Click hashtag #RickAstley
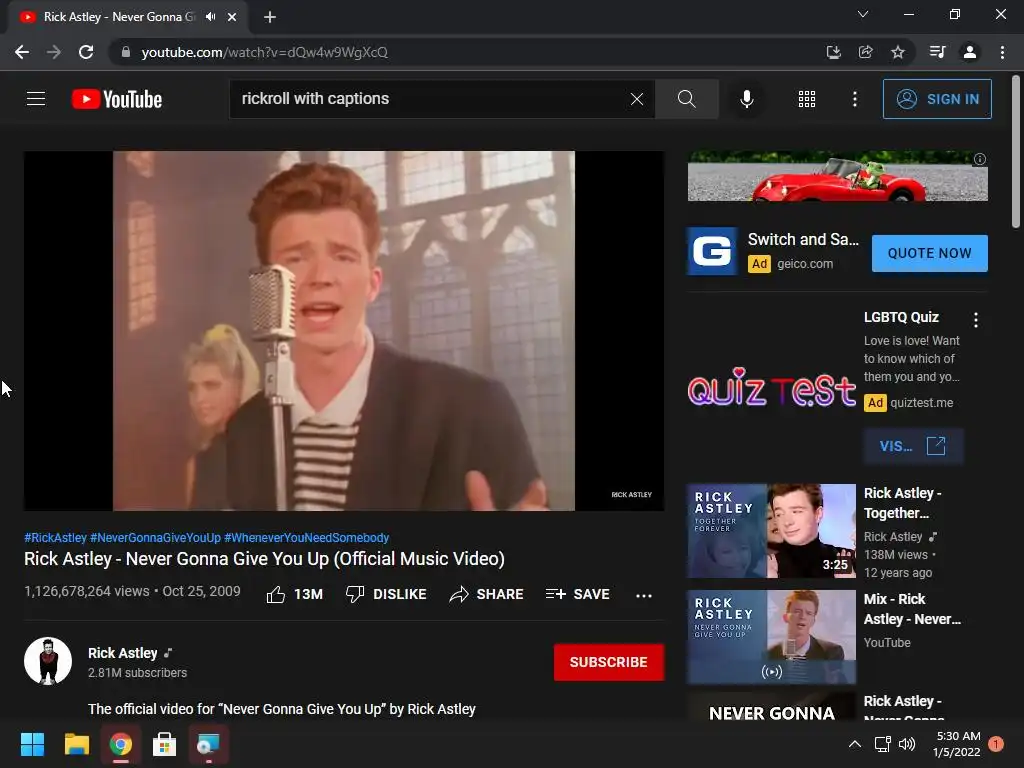 coord(56,537)
